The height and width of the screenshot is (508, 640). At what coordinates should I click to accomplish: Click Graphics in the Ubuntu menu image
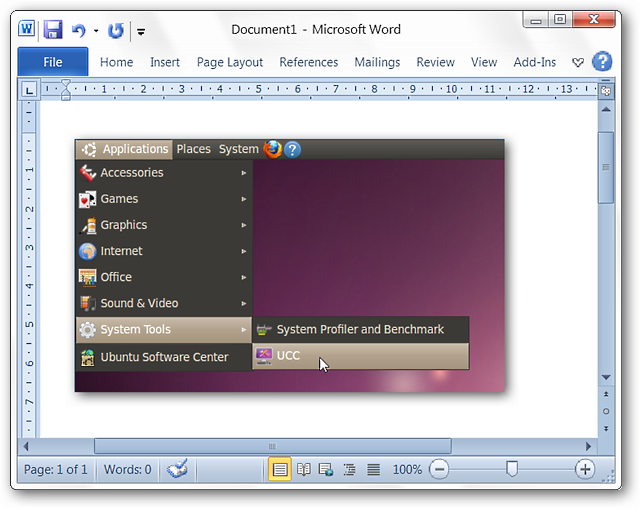[x=164, y=225]
